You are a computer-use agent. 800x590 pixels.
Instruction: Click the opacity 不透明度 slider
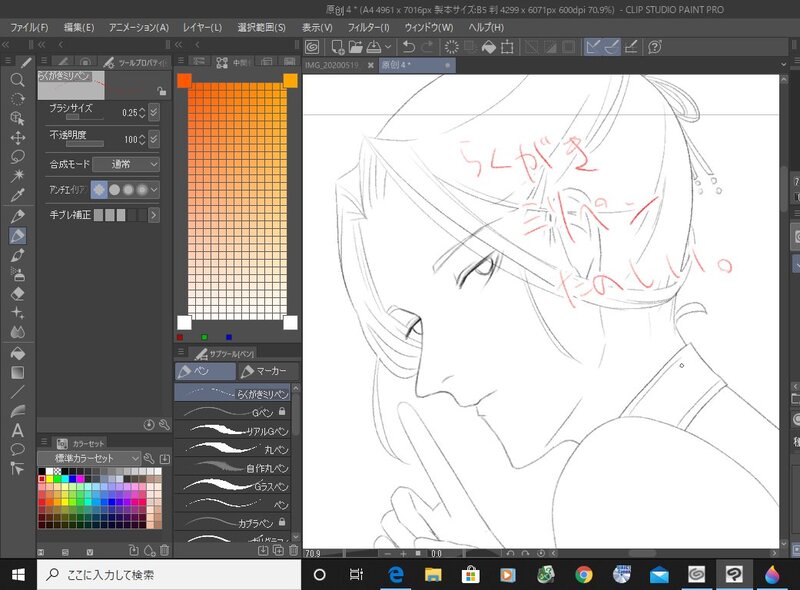(x=85, y=144)
